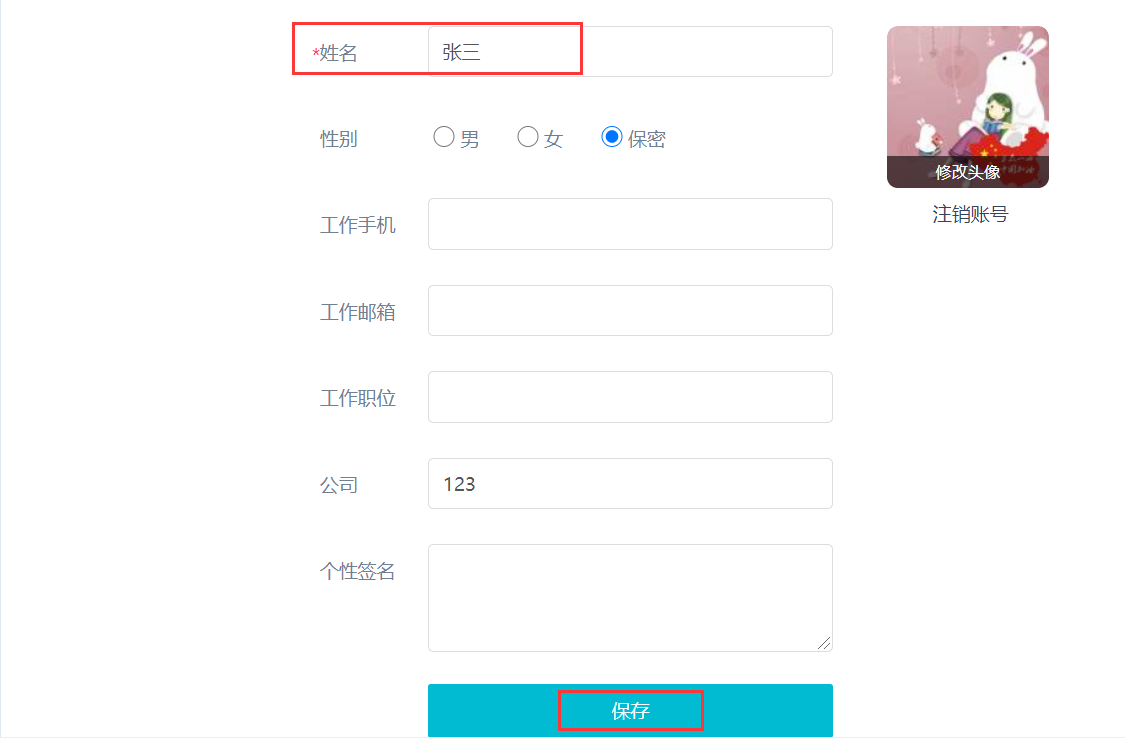Click the 工作职位 job position input field
The width and height of the screenshot is (1125, 741).
pyautogui.click(x=630, y=396)
